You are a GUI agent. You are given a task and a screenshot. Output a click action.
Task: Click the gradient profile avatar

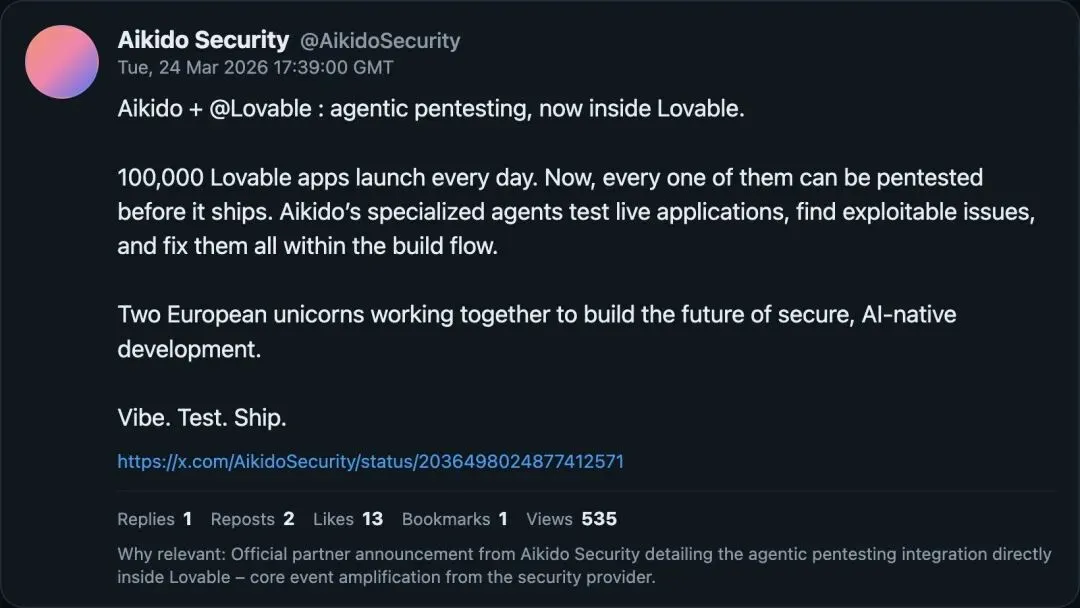62,62
